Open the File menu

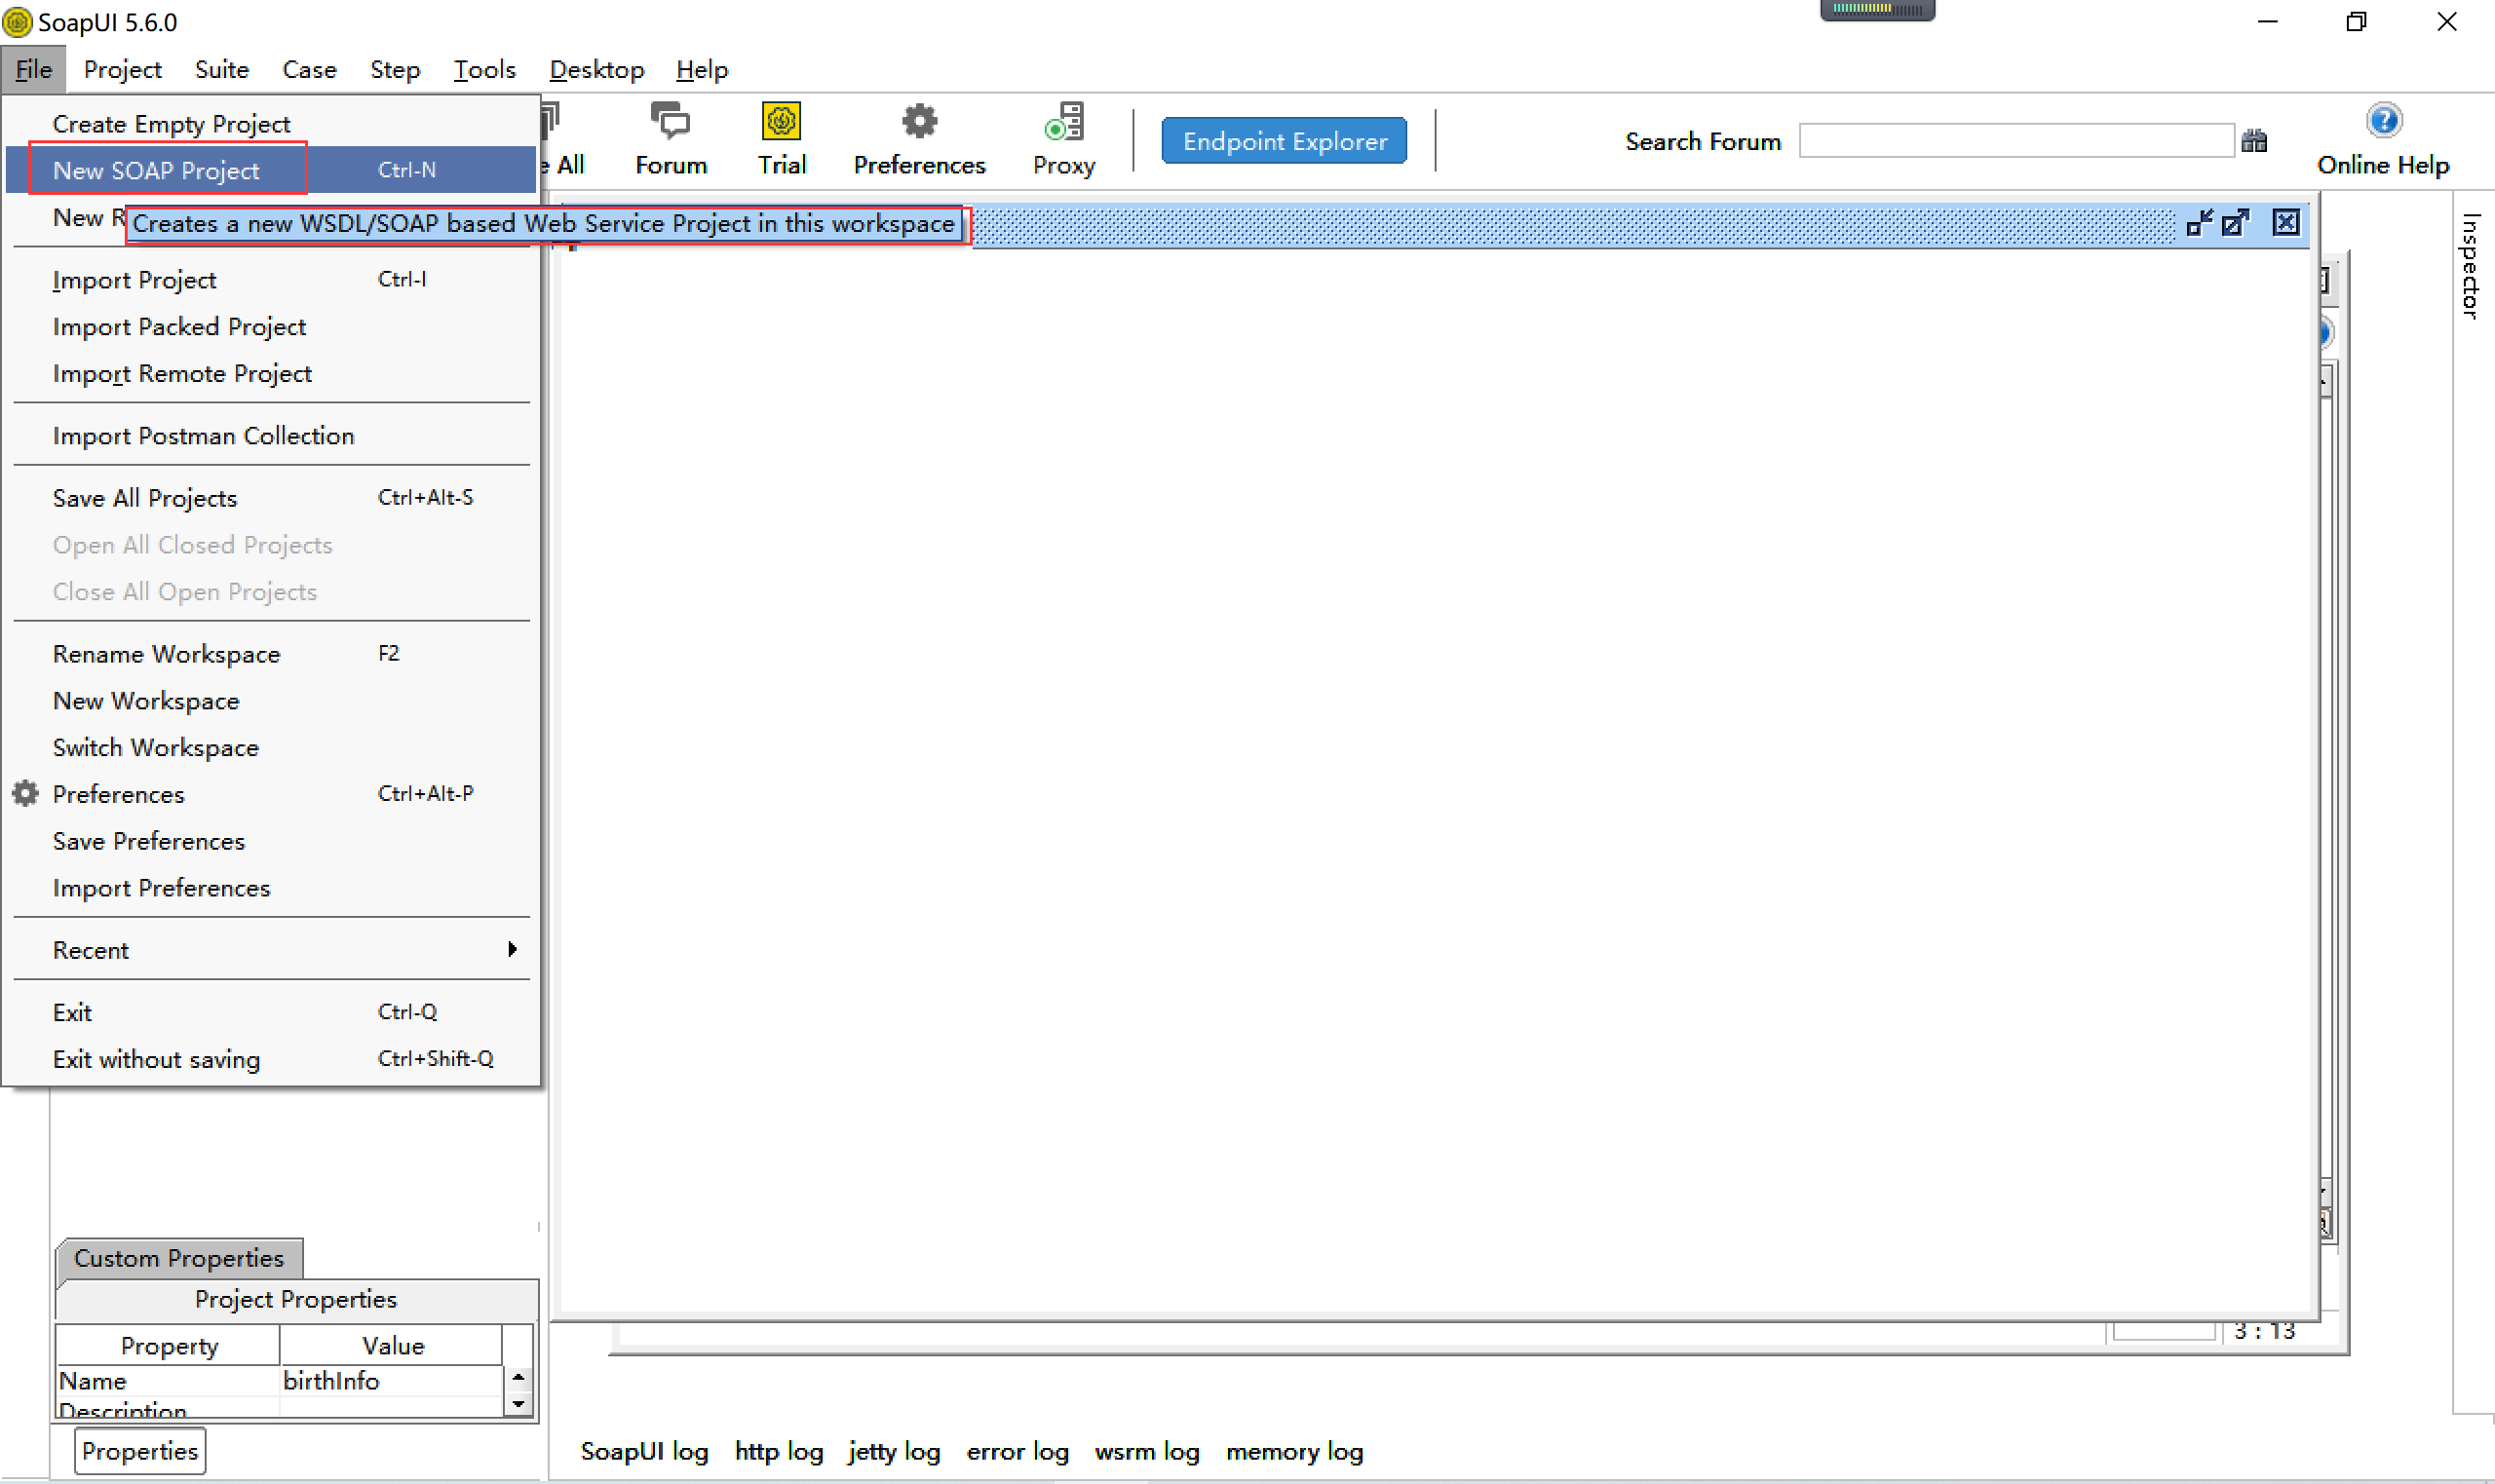tap(33, 69)
